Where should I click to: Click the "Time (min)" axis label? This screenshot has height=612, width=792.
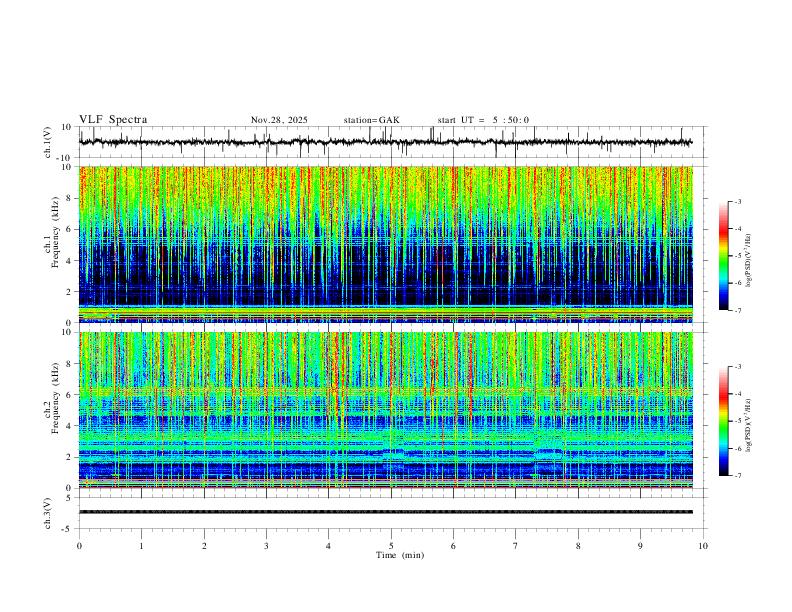point(400,555)
